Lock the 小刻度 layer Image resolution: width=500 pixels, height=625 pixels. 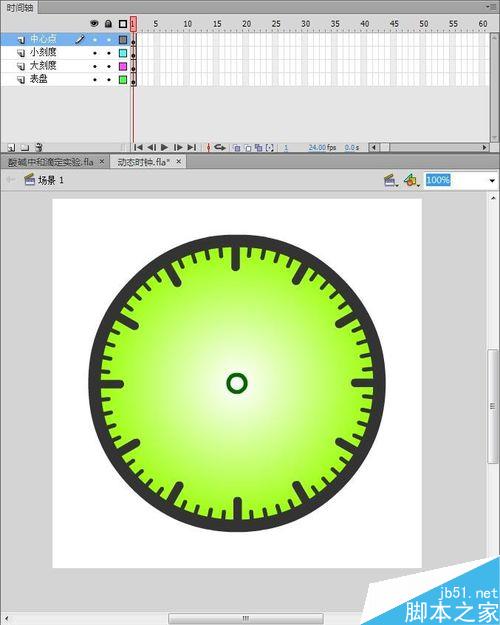[108, 53]
